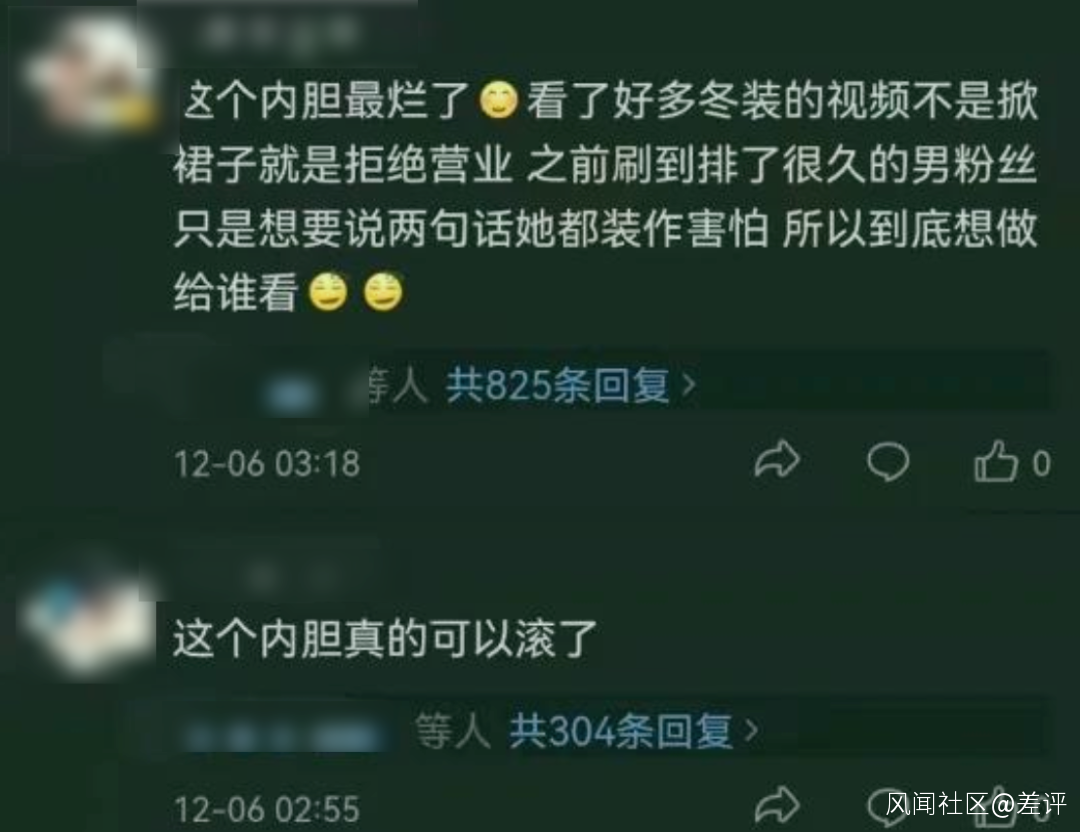
Task: Open the second commenter's blurred avatar
Action: click(90, 620)
